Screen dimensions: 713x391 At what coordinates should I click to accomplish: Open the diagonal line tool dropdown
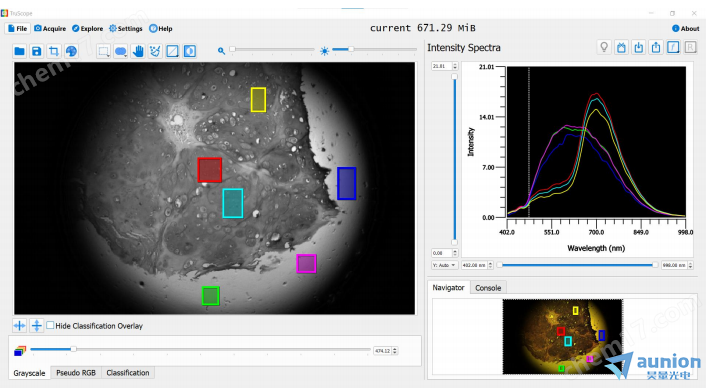click(173, 51)
